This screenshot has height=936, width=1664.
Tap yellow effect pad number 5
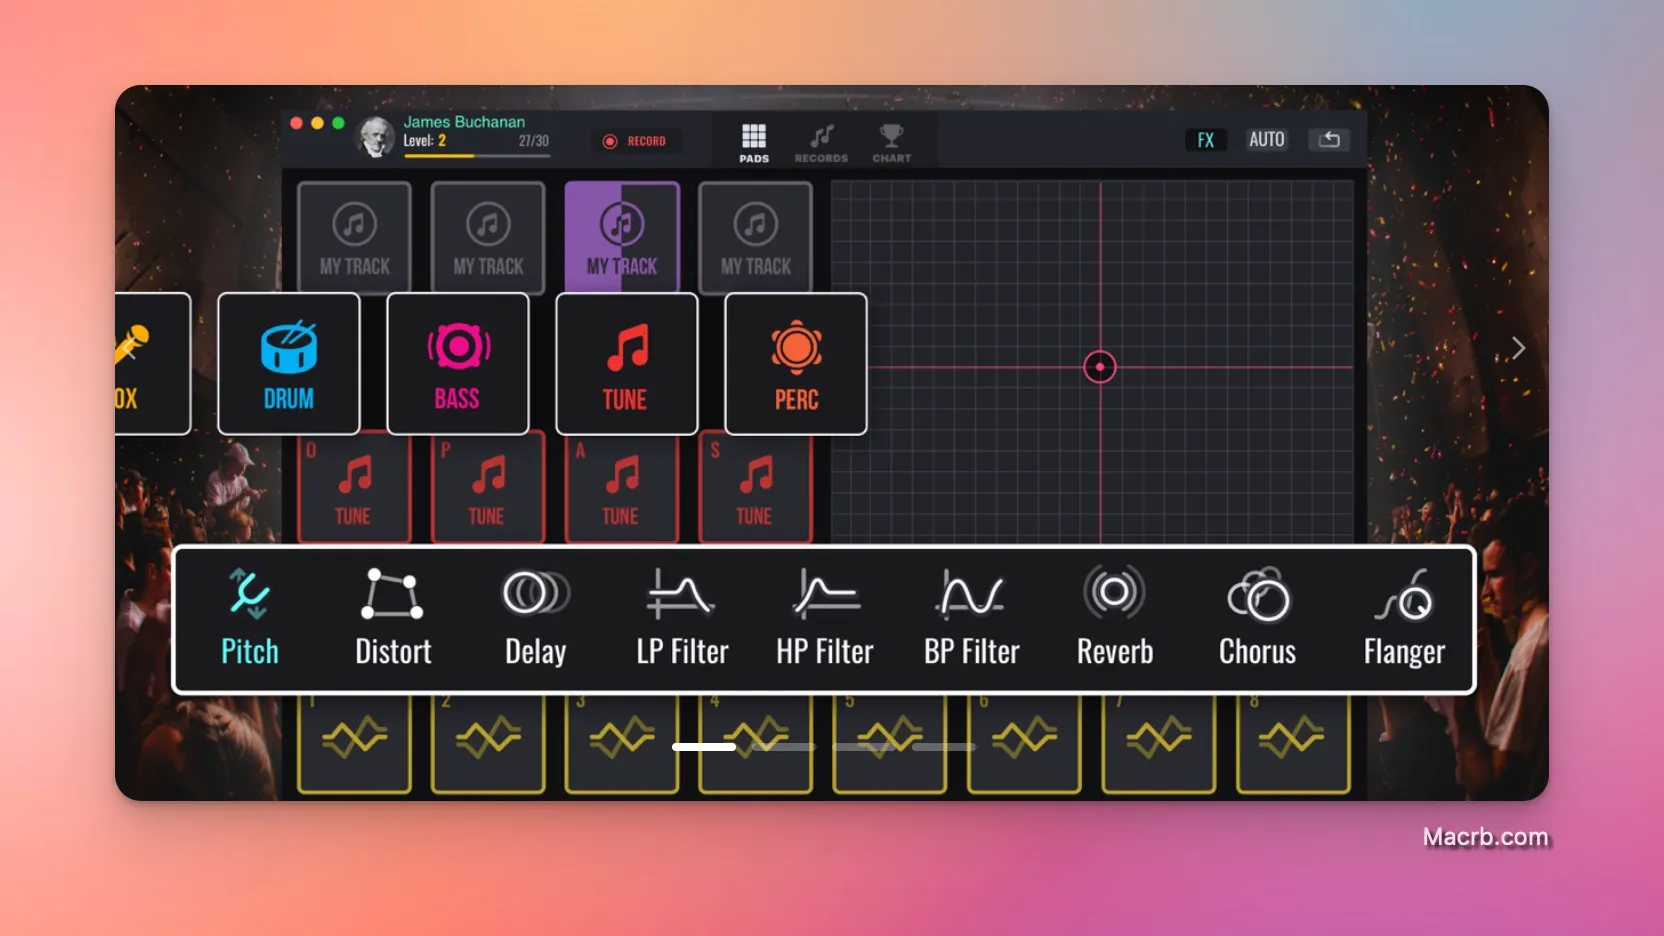[x=889, y=743]
